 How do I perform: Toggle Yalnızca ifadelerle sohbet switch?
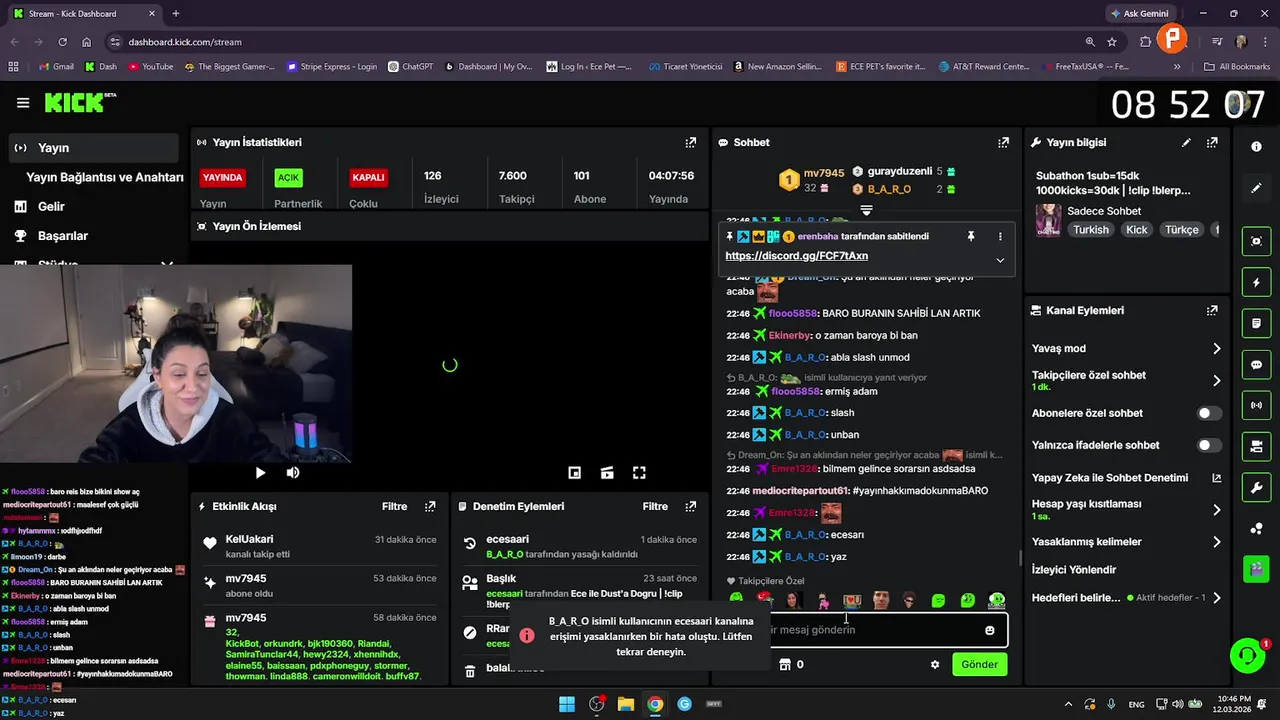[x=1209, y=445]
